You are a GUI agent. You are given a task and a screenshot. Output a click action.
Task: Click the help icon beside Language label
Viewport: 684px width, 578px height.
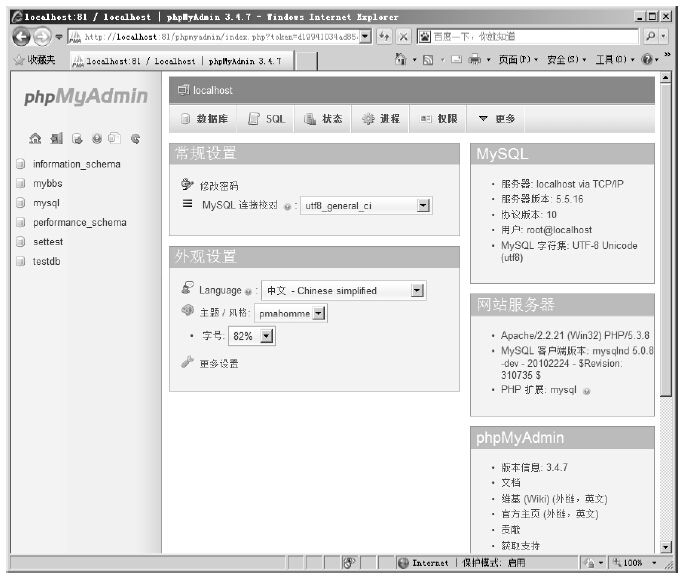(248, 292)
